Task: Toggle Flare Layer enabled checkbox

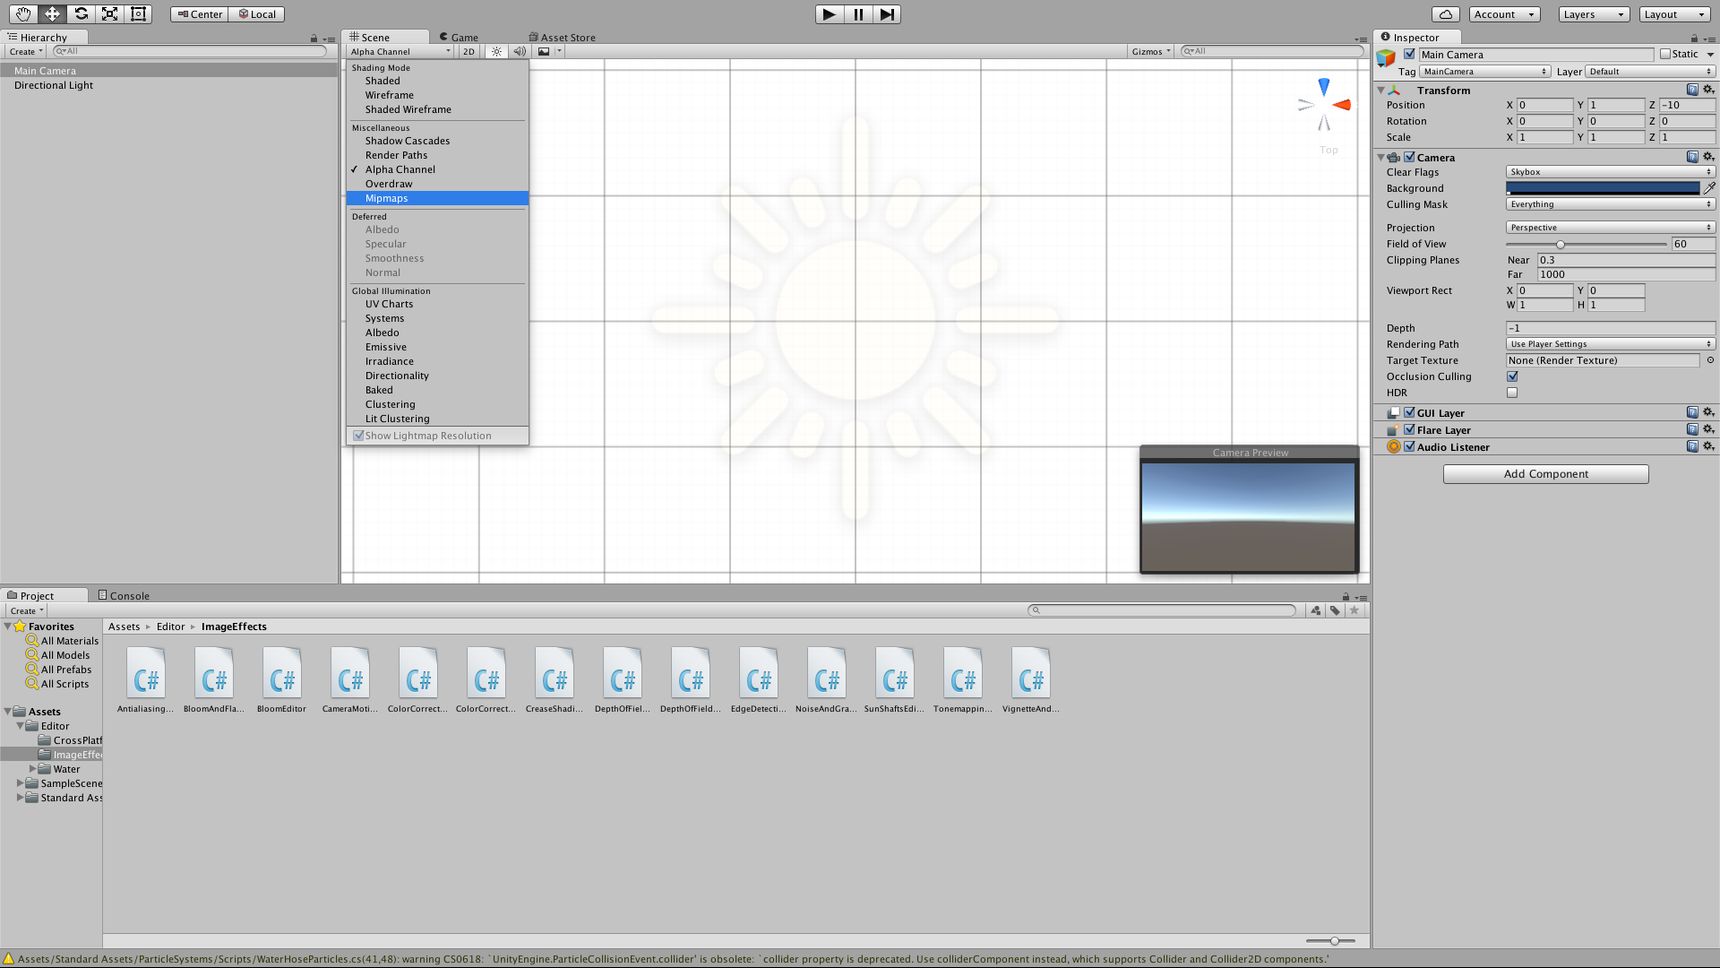Action: [1409, 430]
